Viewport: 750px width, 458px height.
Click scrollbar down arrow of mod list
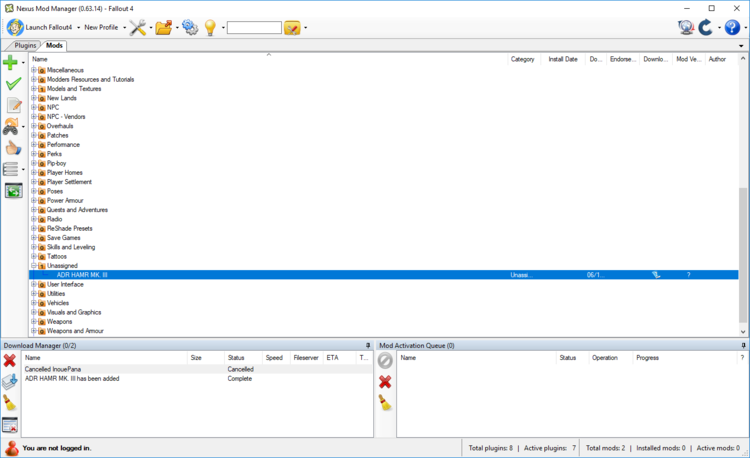tap(743, 332)
